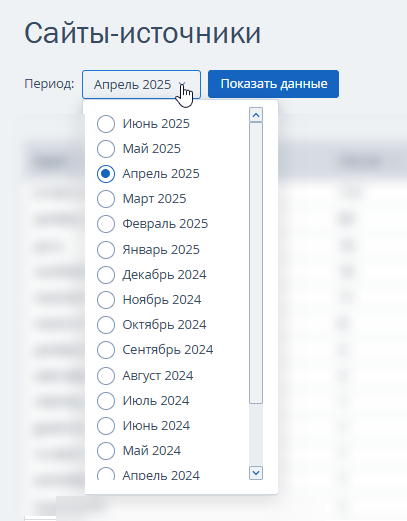This screenshot has width=407, height=521.
Task: Select Ноябрь 2024 in the dropdown
Action: pyautogui.click(x=106, y=300)
